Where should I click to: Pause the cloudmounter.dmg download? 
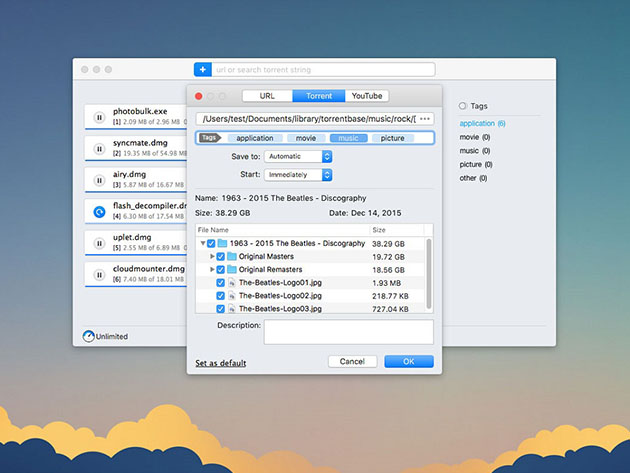coord(99,274)
